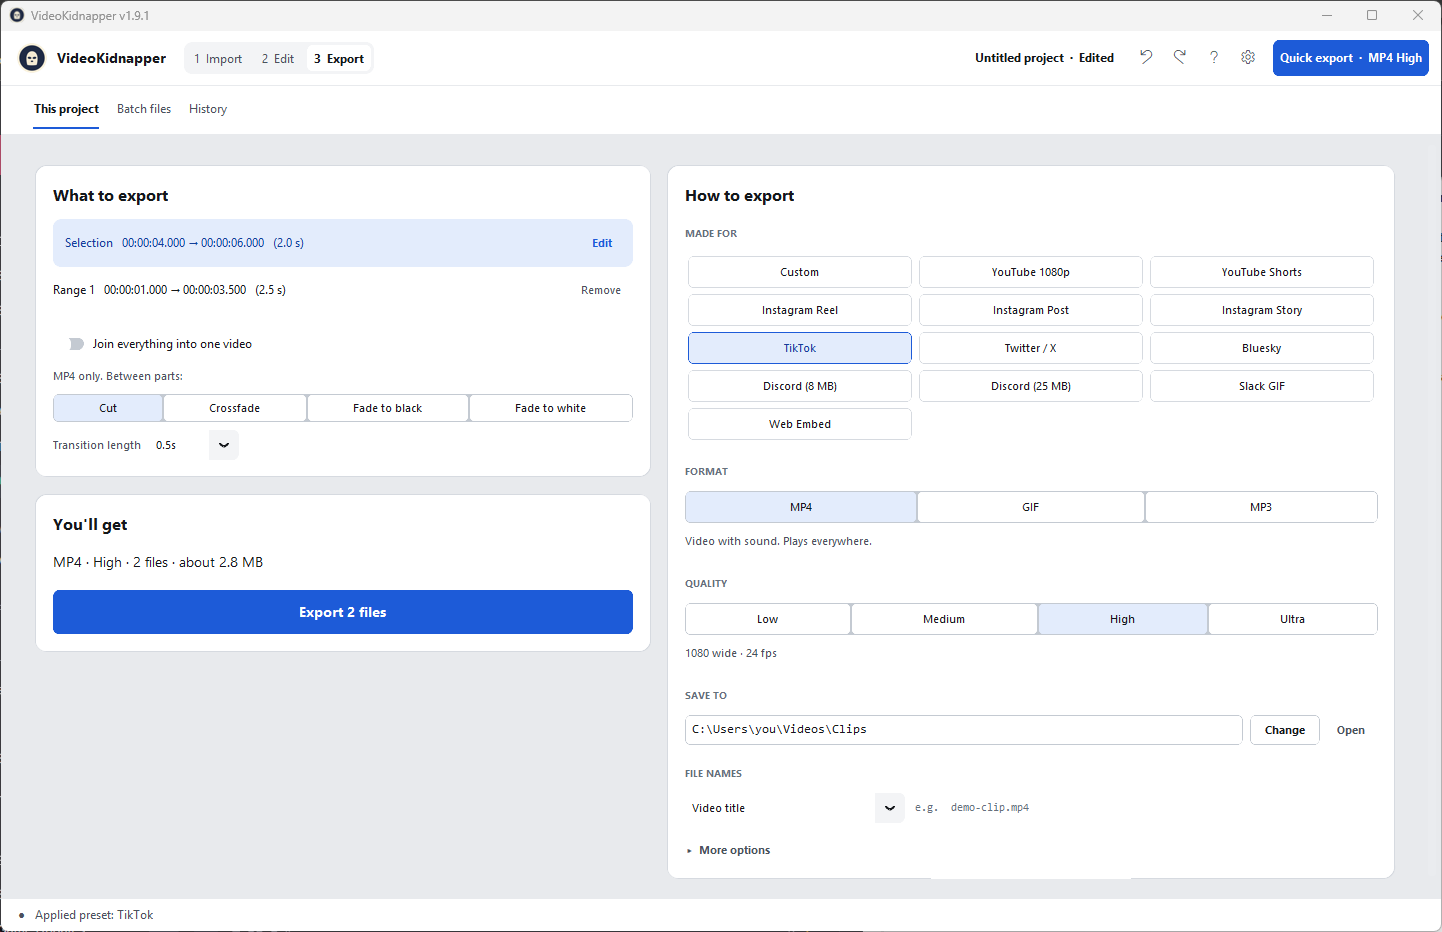The width and height of the screenshot is (1442, 932).
Task: Choose the Custom preset
Action: pyautogui.click(x=800, y=272)
